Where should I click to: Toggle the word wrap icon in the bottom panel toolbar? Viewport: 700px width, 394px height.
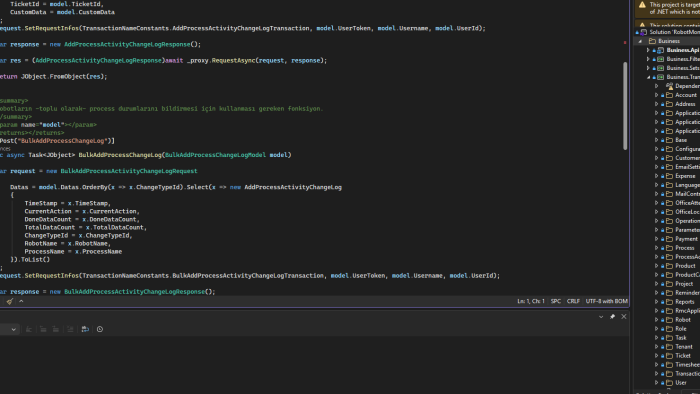click(x=85, y=329)
